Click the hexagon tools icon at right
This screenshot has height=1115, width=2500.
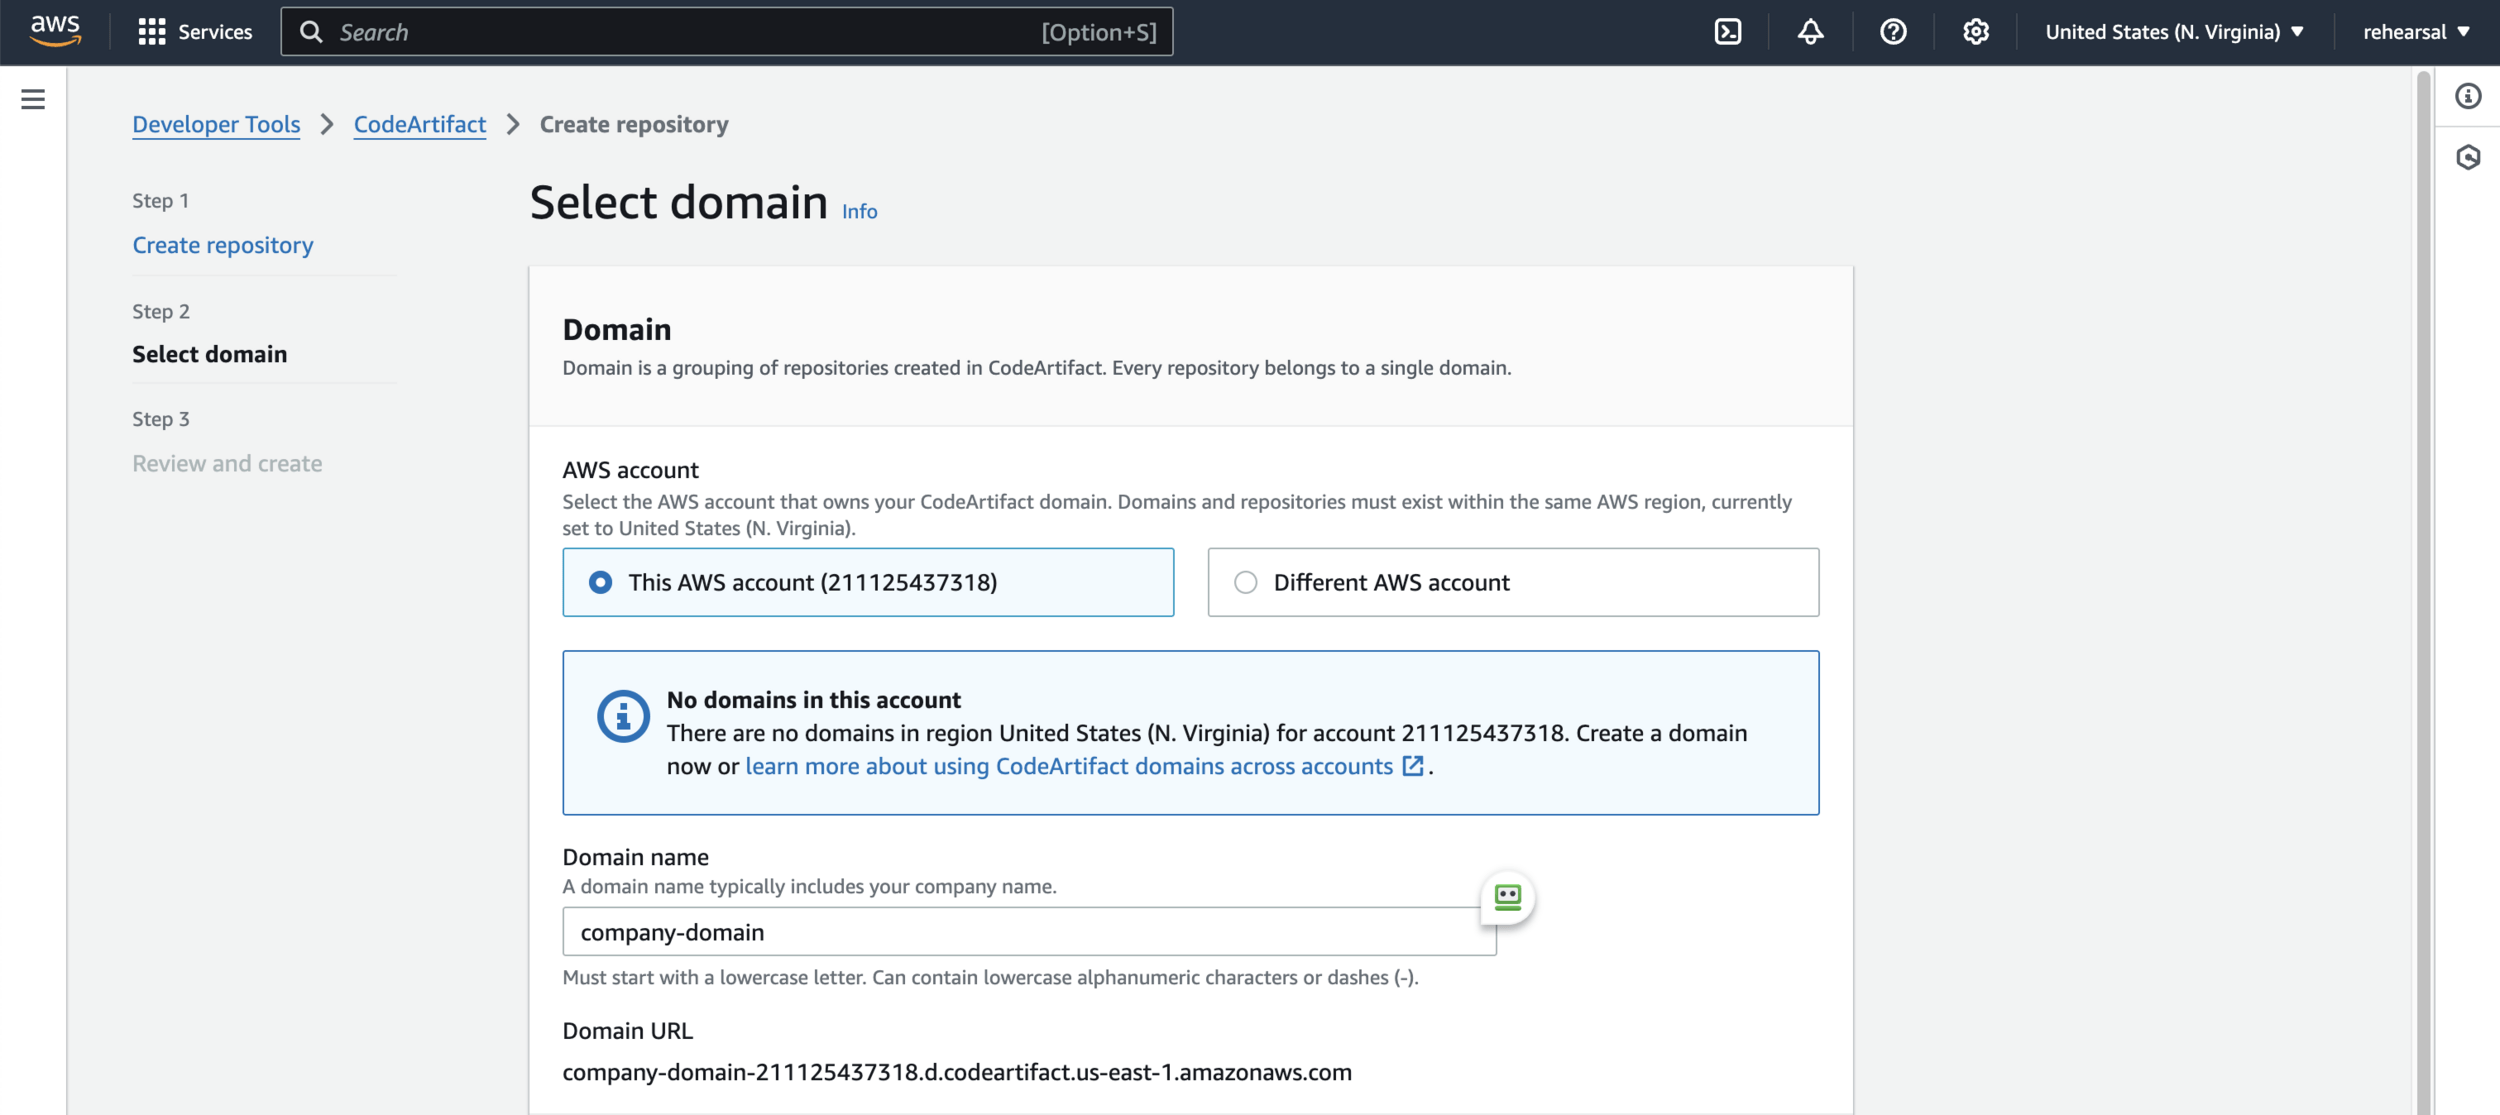pos(2468,157)
